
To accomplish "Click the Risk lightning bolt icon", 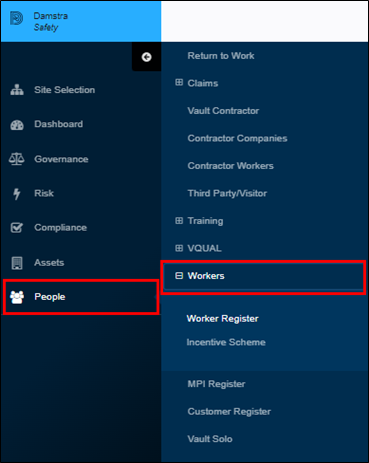I will pos(16,194).
